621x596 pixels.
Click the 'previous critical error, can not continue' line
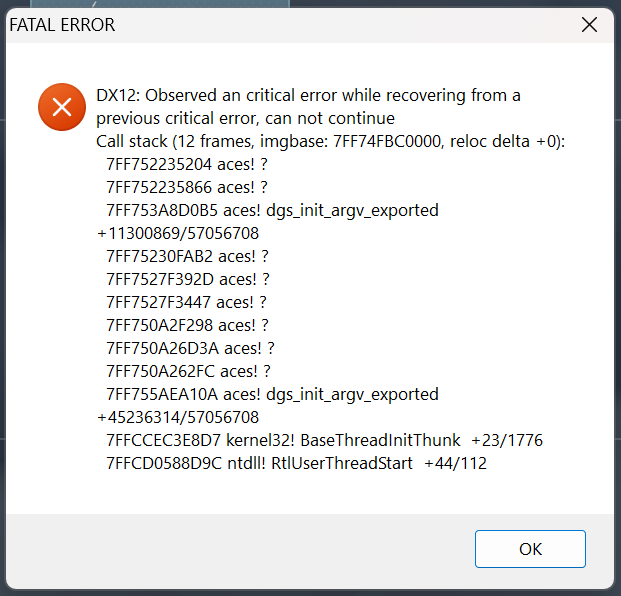[245, 119]
